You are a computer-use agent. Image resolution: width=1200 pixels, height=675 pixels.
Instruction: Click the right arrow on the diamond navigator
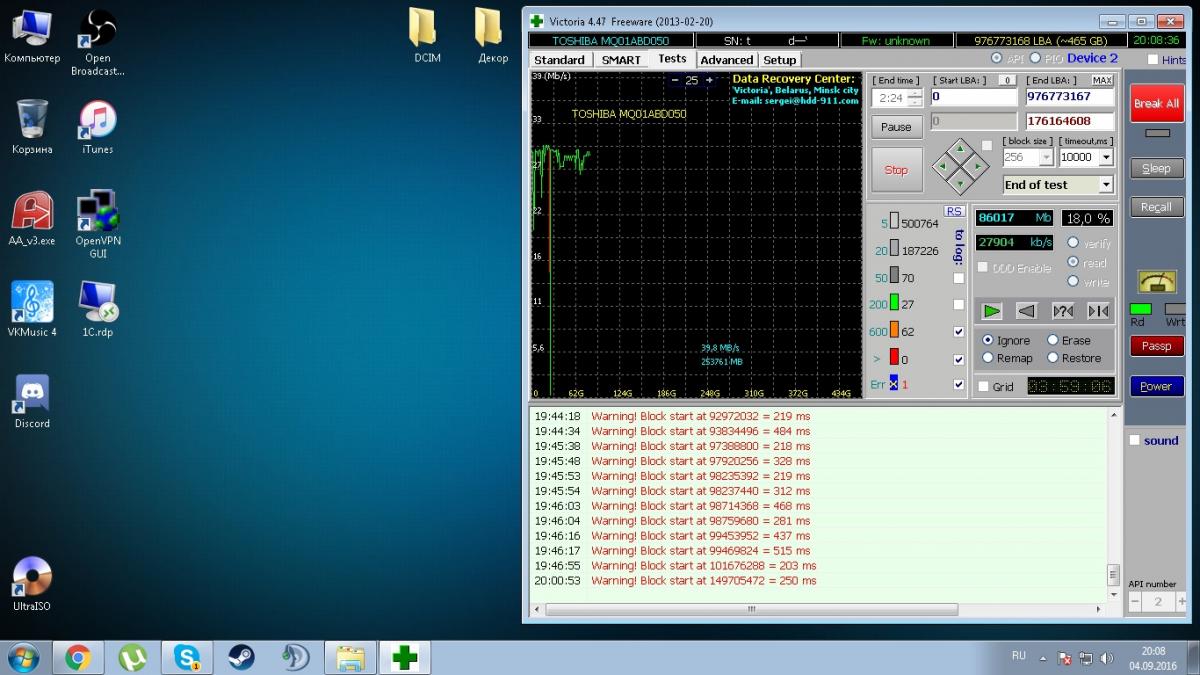pos(977,166)
